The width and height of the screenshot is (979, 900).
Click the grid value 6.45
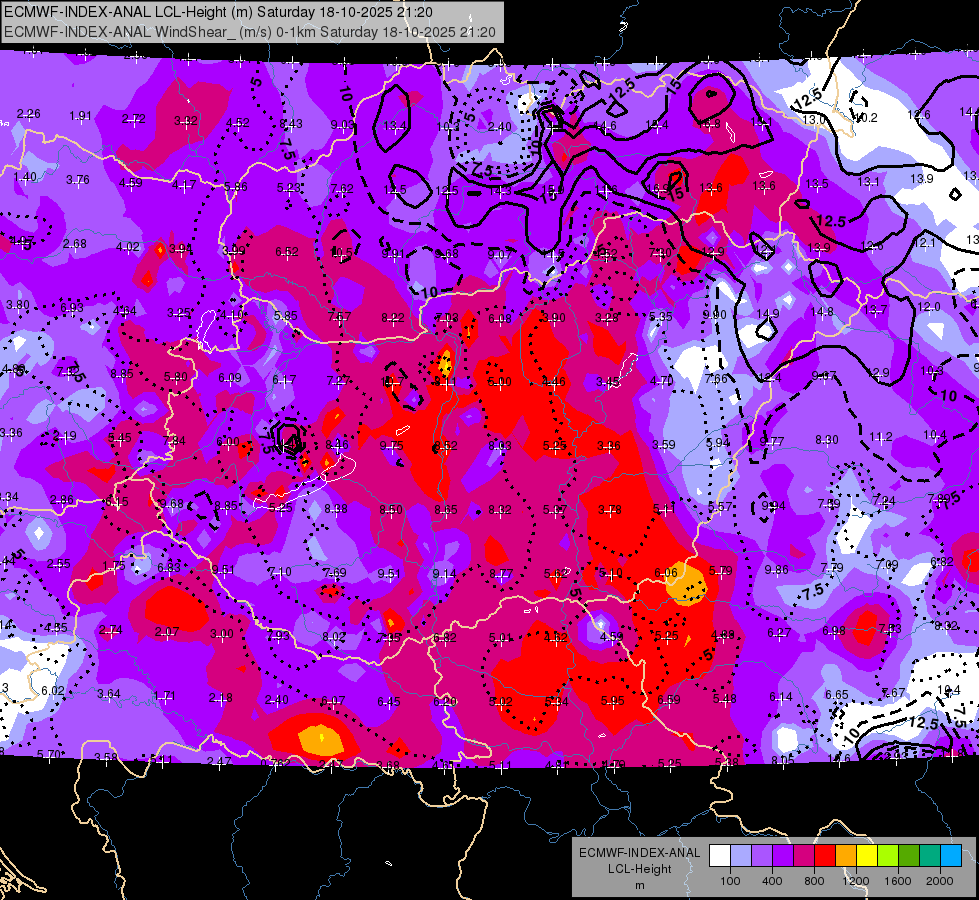tap(388, 701)
